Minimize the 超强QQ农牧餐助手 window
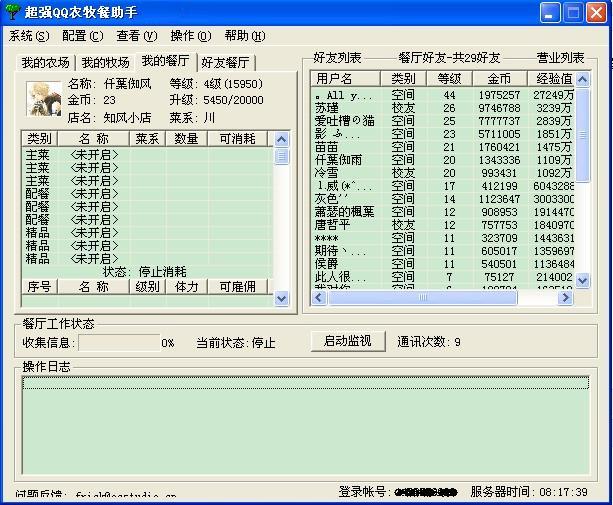This screenshot has width=613, height=505. click(550, 13)
